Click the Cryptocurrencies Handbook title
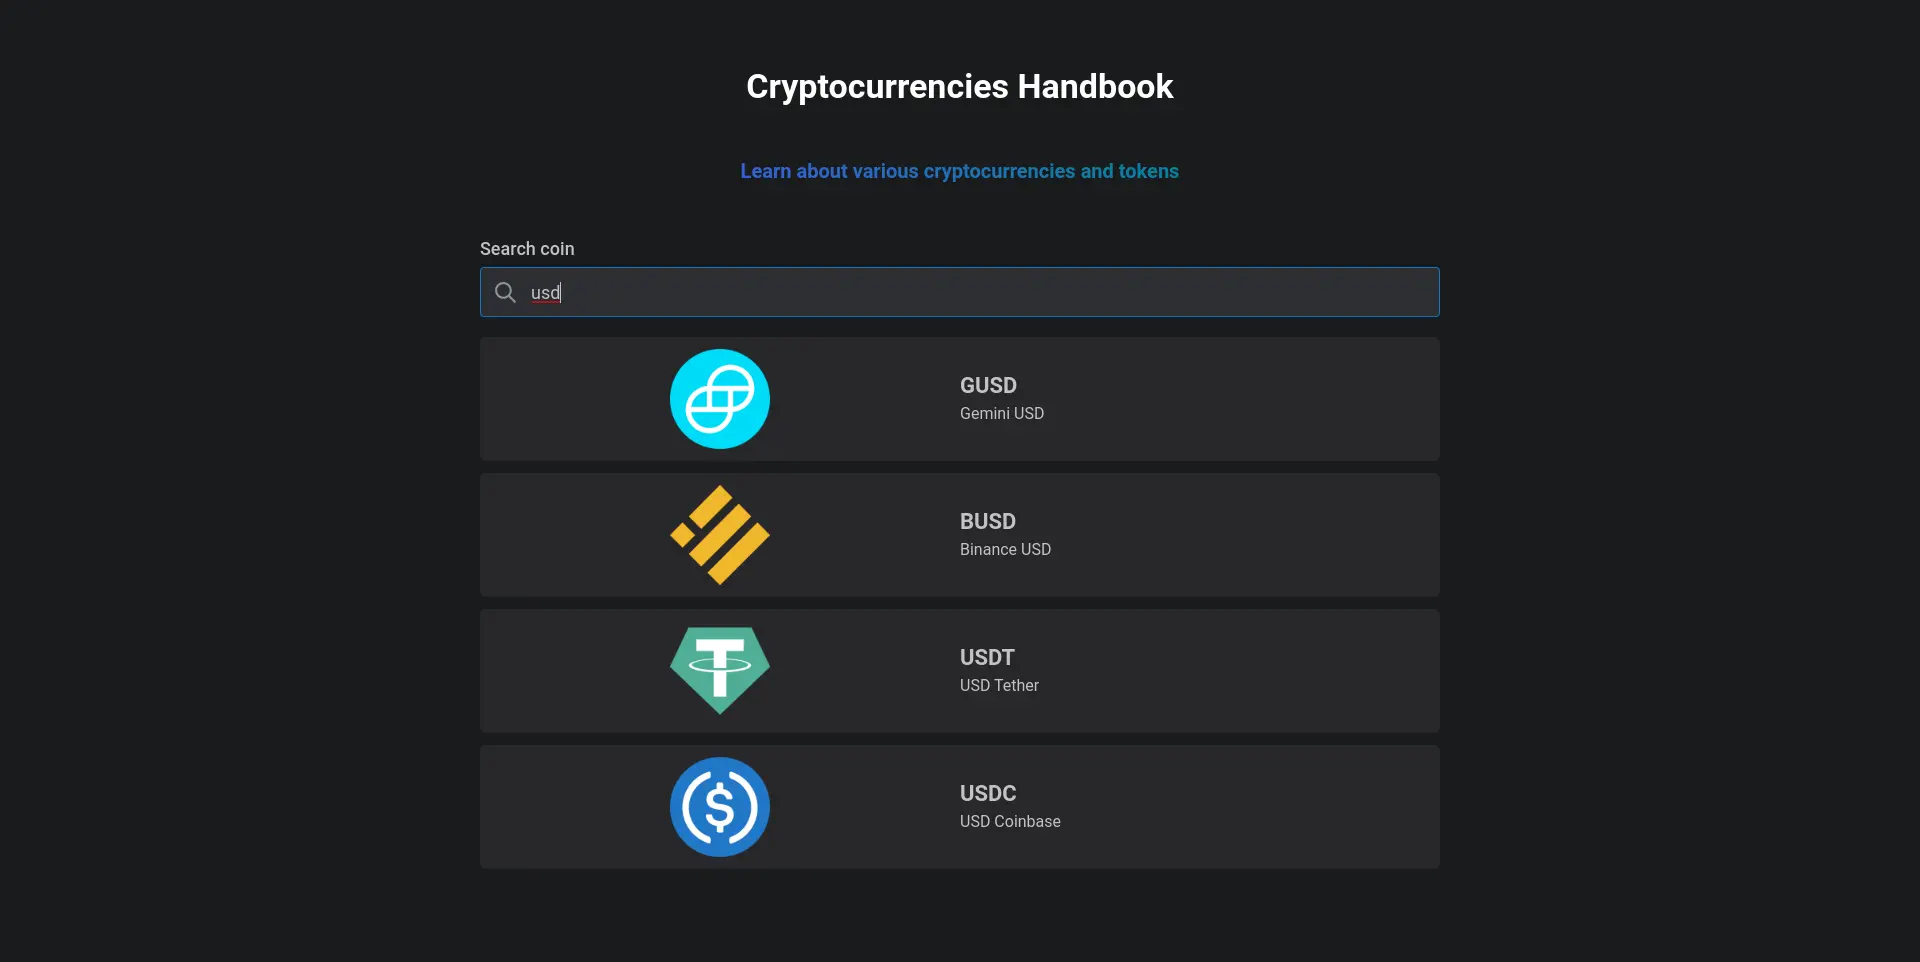The height and width of the screenshot is (962, 1920). coord(959,87)
